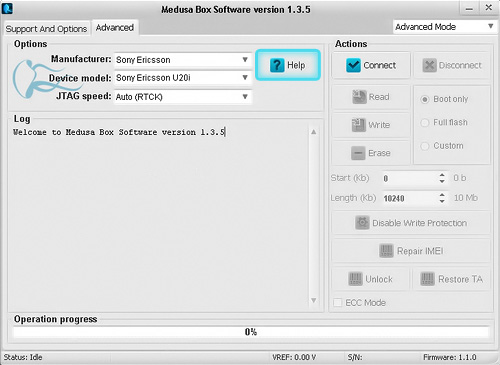Click the 10 Mb length size label
This screenshot has width=500, height=365.
point(466,198)
